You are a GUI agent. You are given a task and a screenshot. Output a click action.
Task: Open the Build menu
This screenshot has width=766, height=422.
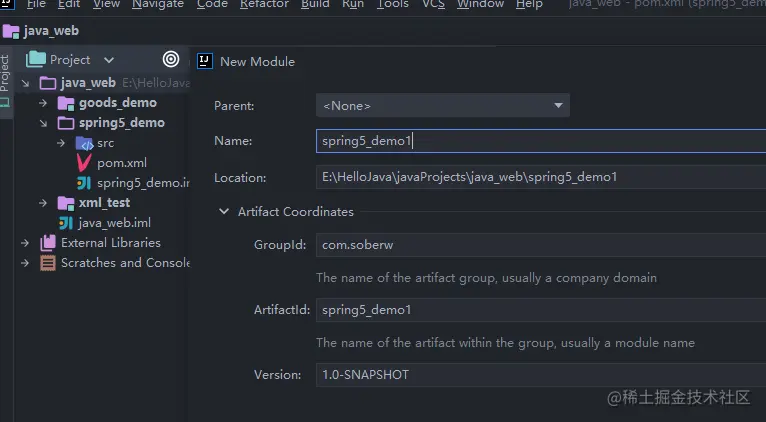[x=315, y=4]
